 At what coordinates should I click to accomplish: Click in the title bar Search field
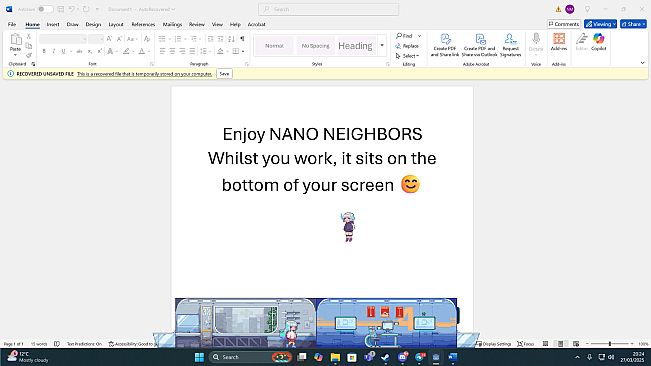point(328,9)
